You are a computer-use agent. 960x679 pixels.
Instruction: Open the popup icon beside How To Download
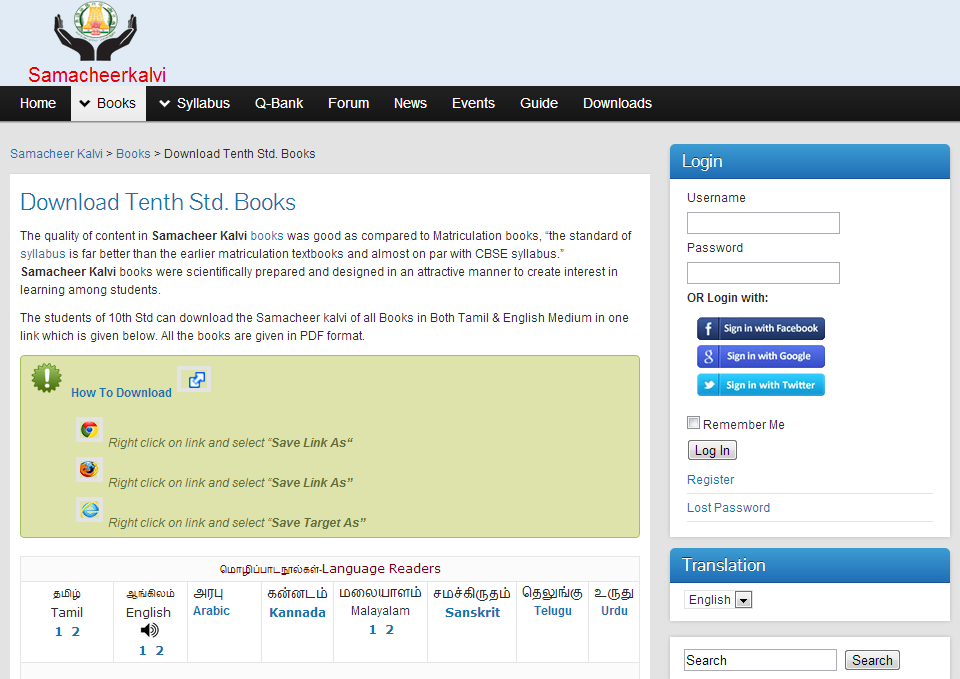(194, 380)
